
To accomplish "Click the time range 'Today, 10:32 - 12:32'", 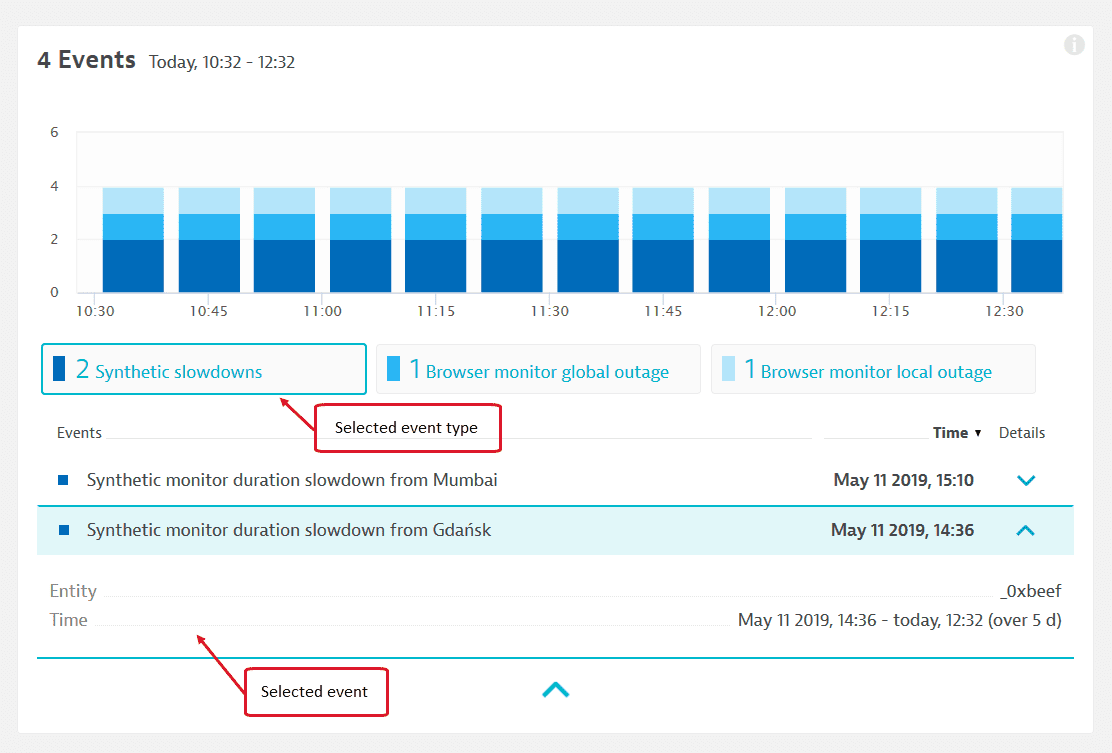I will [x=222, y=62].
